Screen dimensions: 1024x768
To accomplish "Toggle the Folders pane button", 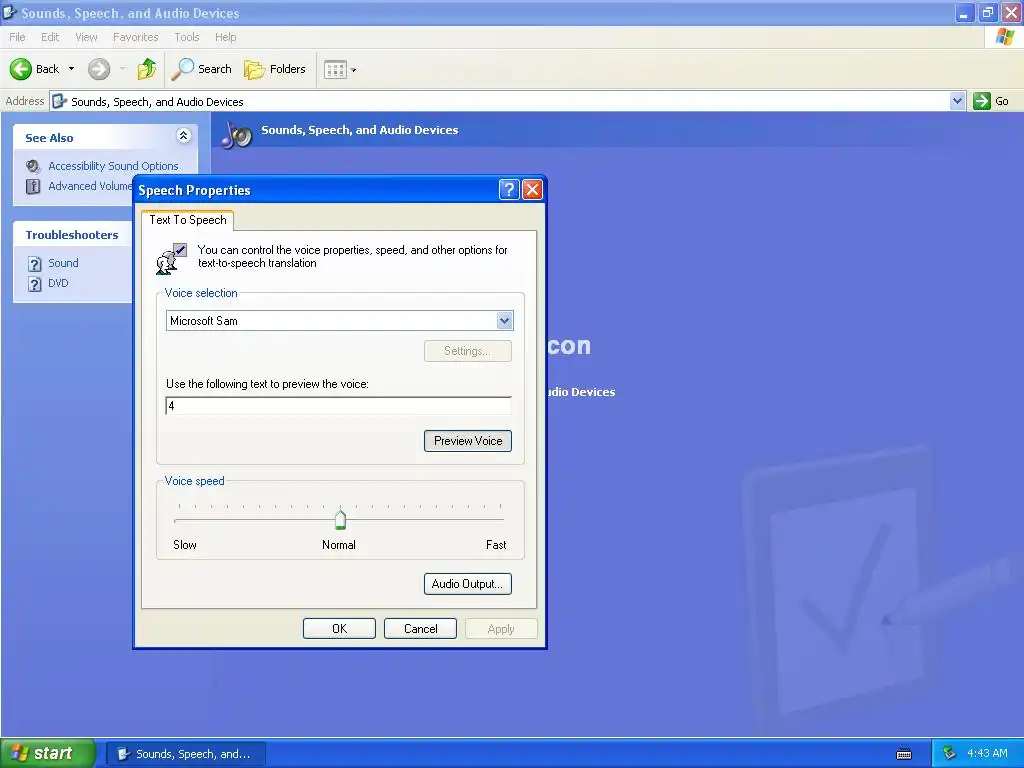I will (275, 69).
